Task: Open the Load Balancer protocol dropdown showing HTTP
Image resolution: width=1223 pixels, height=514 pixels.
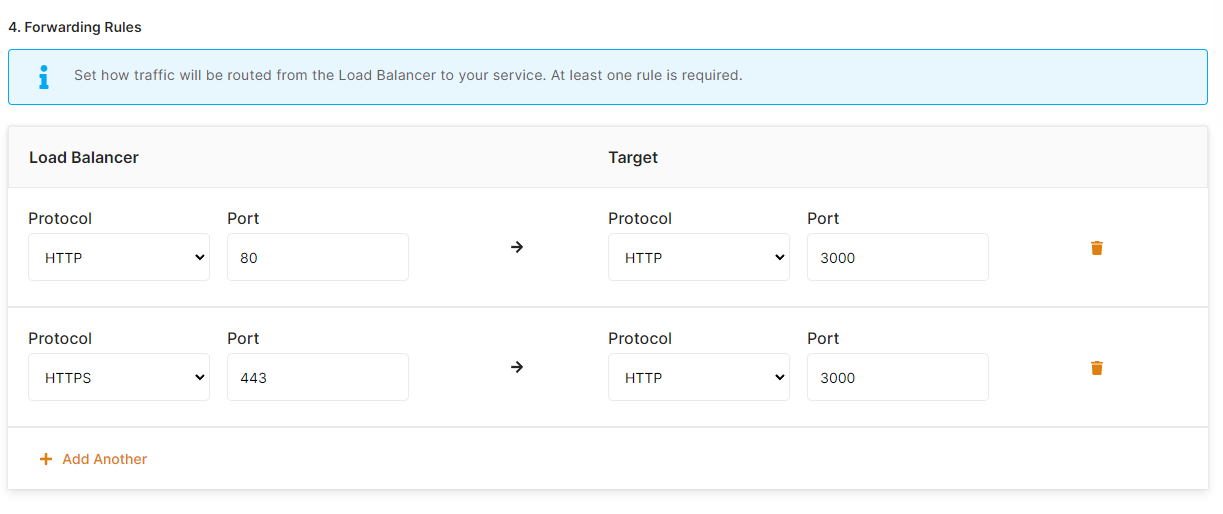Action: [119, 257]
